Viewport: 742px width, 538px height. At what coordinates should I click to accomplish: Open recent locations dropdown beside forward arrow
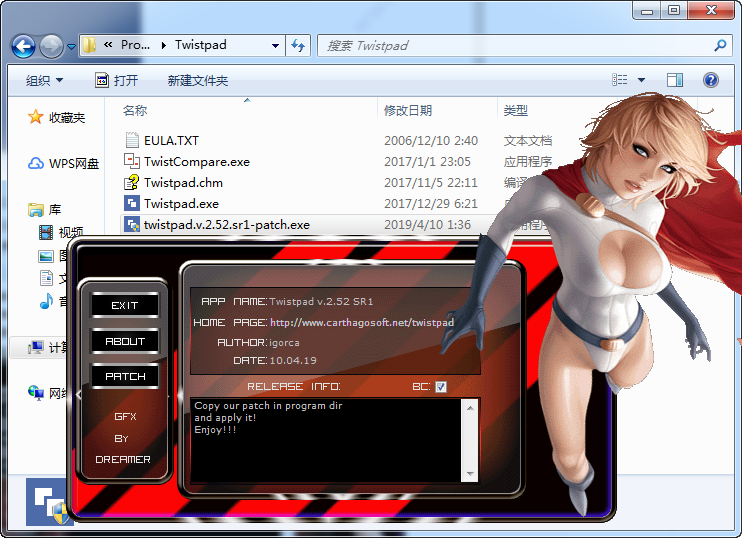(71, 46)
